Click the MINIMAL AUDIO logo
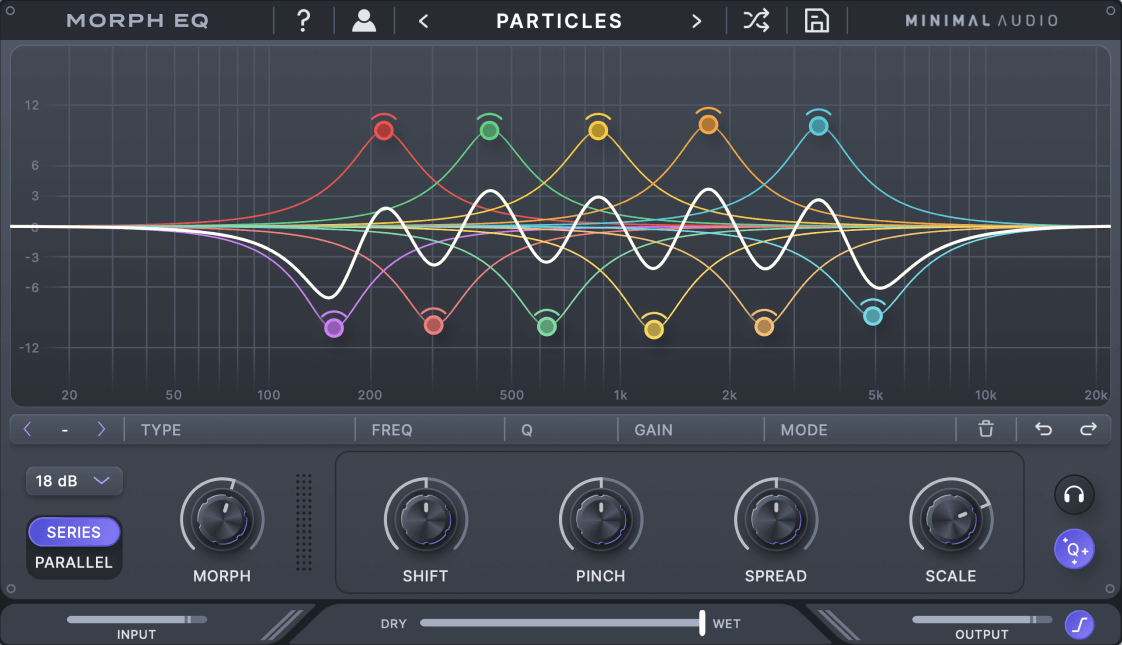 pos(981,21)
